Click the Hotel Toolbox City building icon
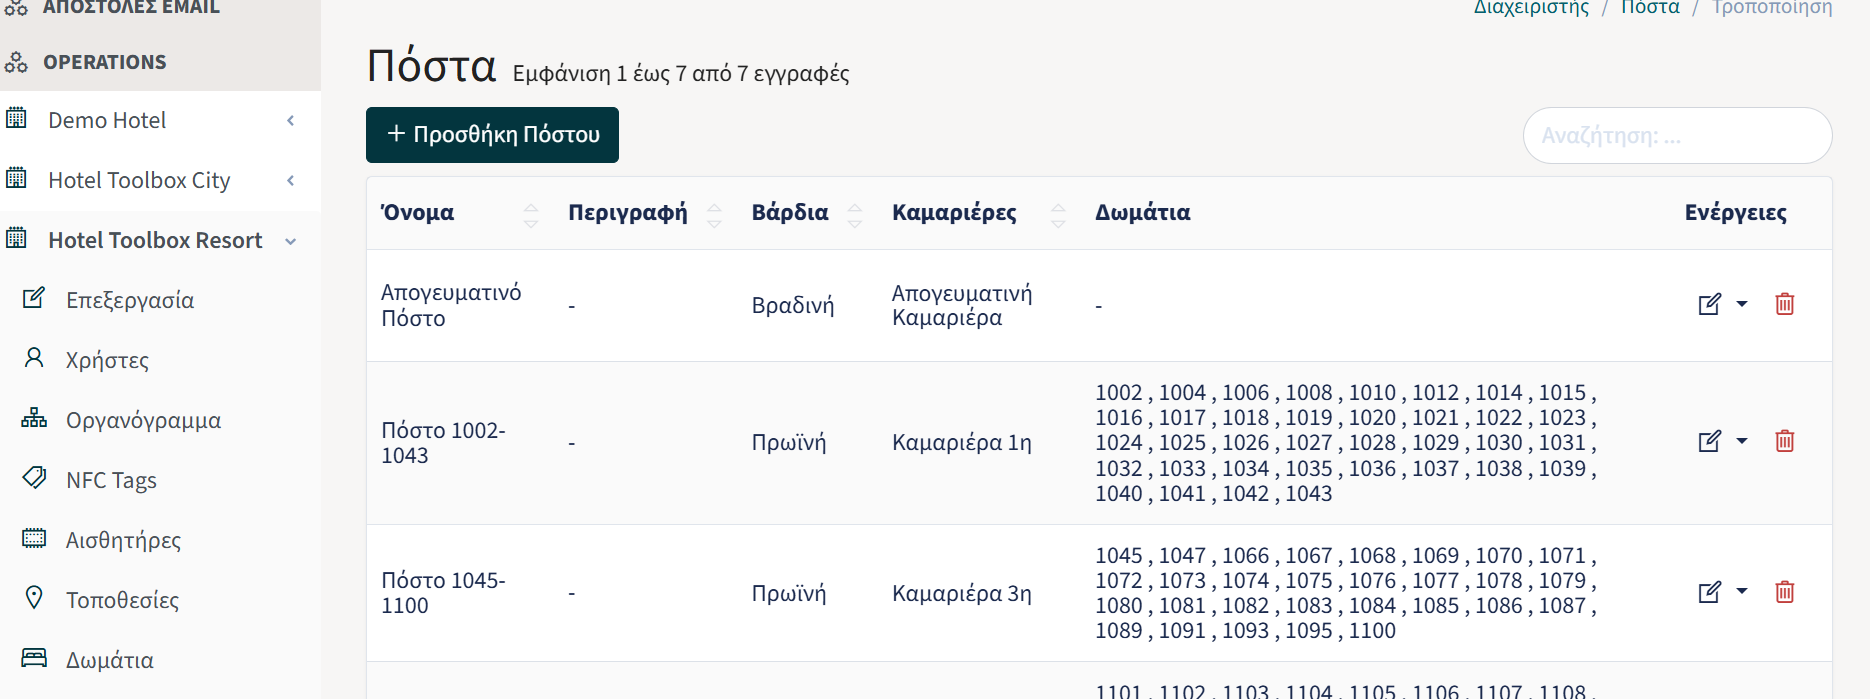 point(16,178)
